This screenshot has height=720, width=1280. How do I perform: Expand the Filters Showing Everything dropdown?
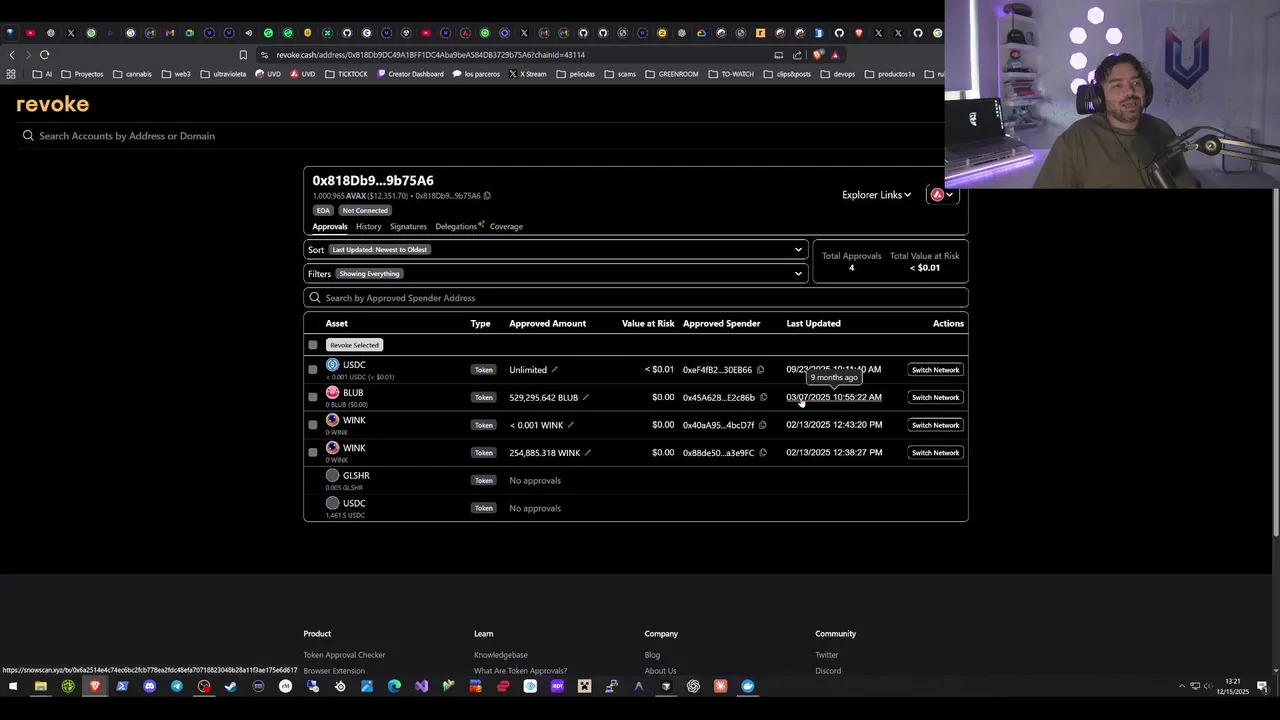click(555, 274)
